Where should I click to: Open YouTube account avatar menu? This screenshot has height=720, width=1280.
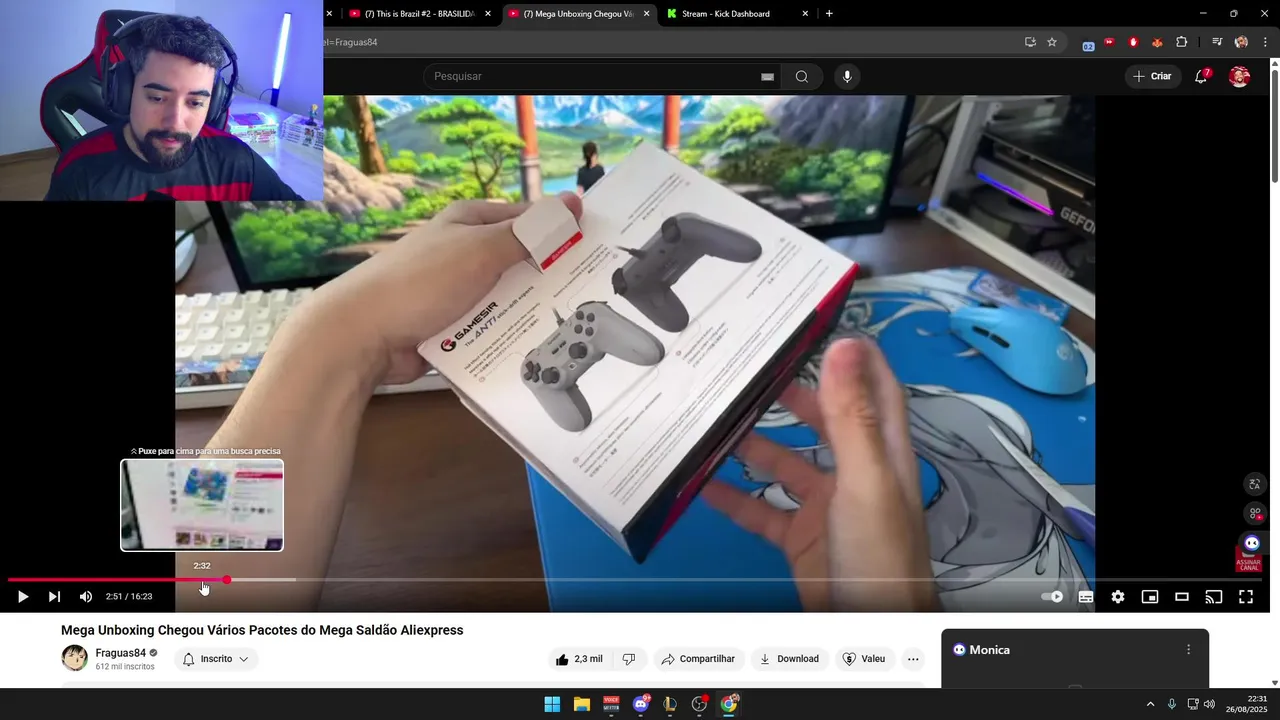pos(1239,77)
